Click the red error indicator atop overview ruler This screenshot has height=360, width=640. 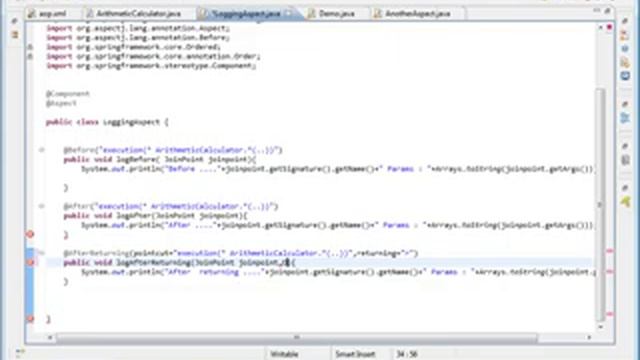click(x=609, y=27)
